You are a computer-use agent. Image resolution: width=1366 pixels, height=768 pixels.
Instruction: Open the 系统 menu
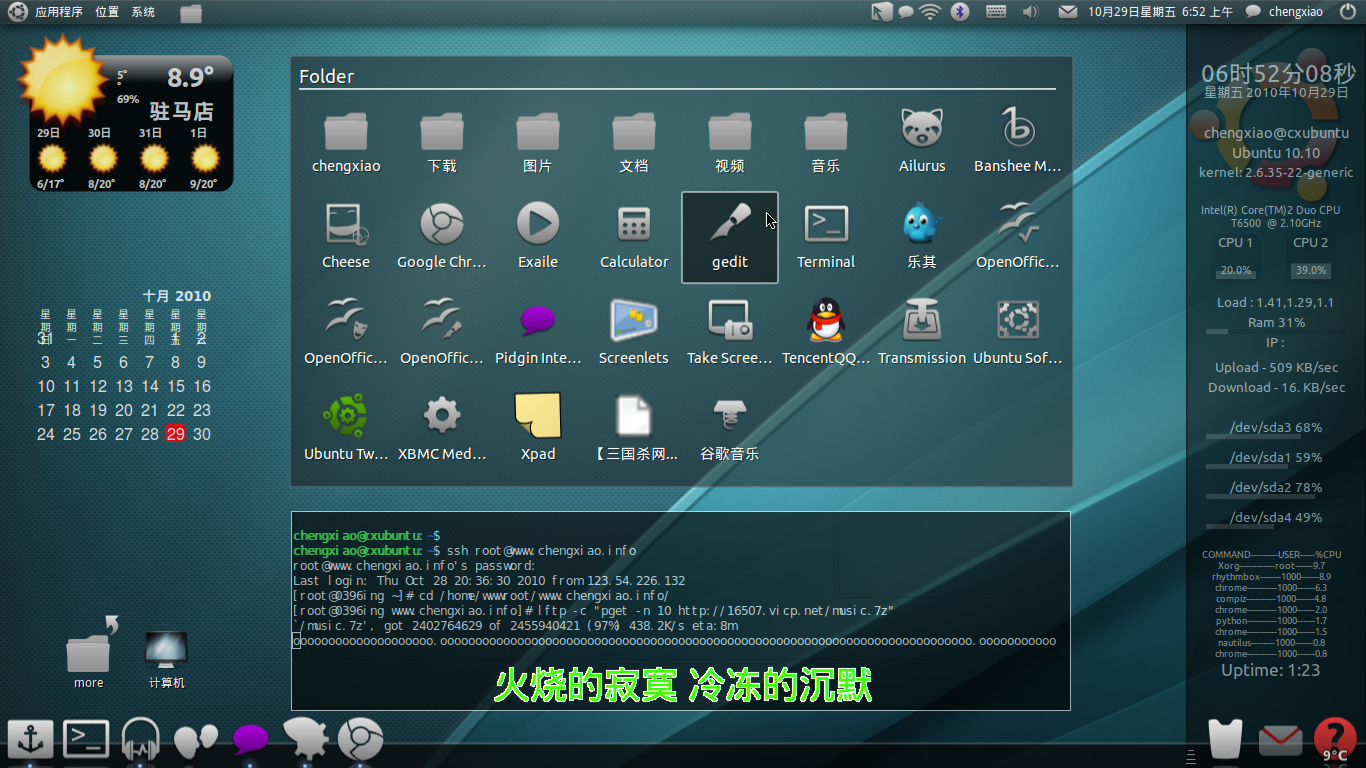coord(143,12)
